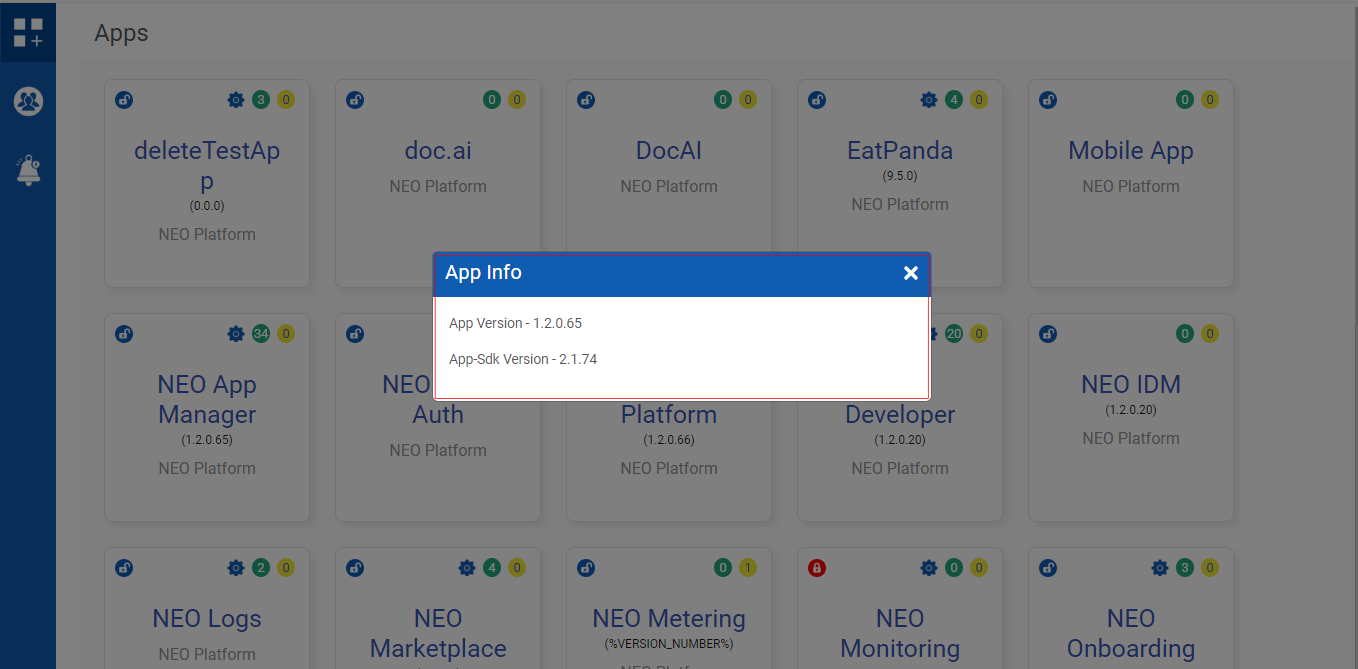
Task: Click gear settings icon on deleteTestApp card
Action: 236,100
